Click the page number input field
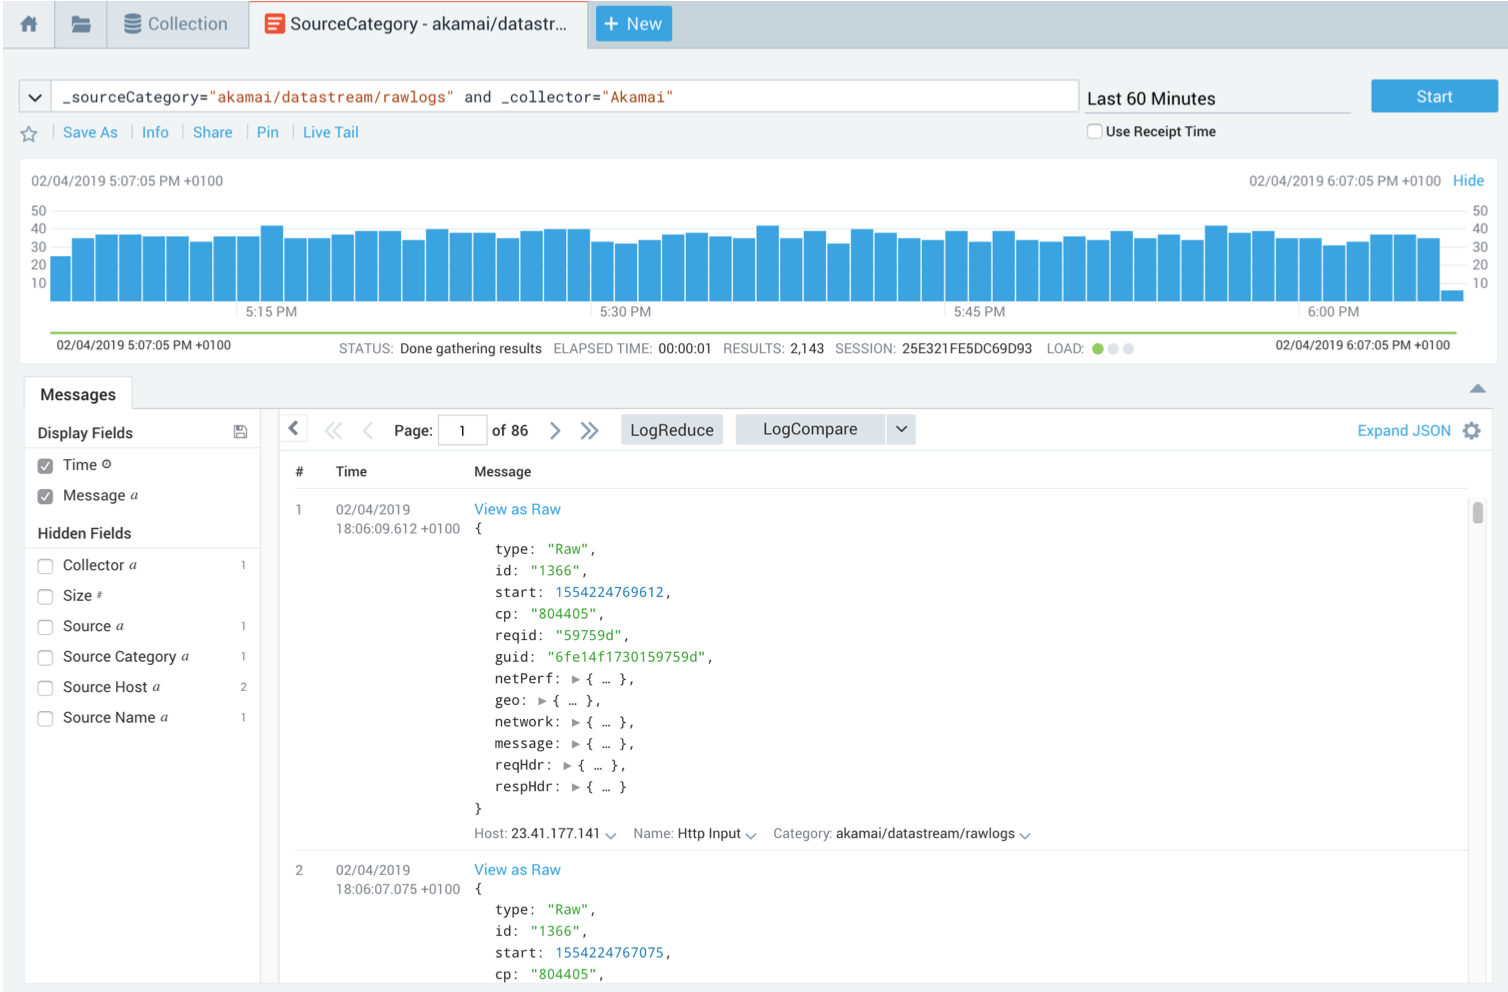1508x992 pixels. 462,431
